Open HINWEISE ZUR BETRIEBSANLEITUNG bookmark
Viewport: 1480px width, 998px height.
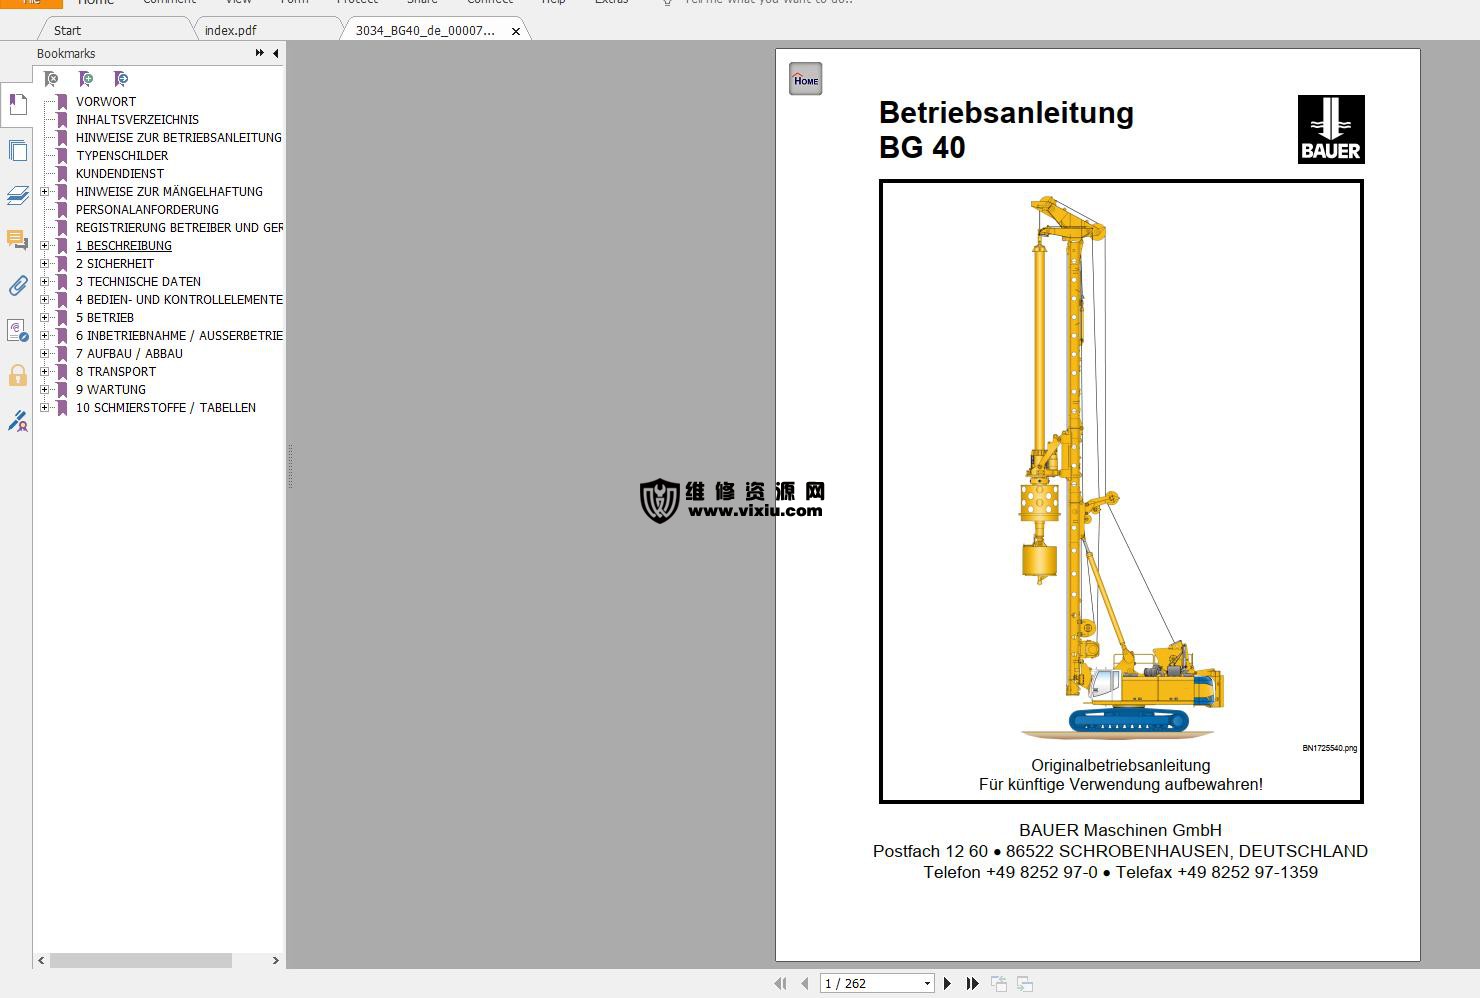point(179,137)
